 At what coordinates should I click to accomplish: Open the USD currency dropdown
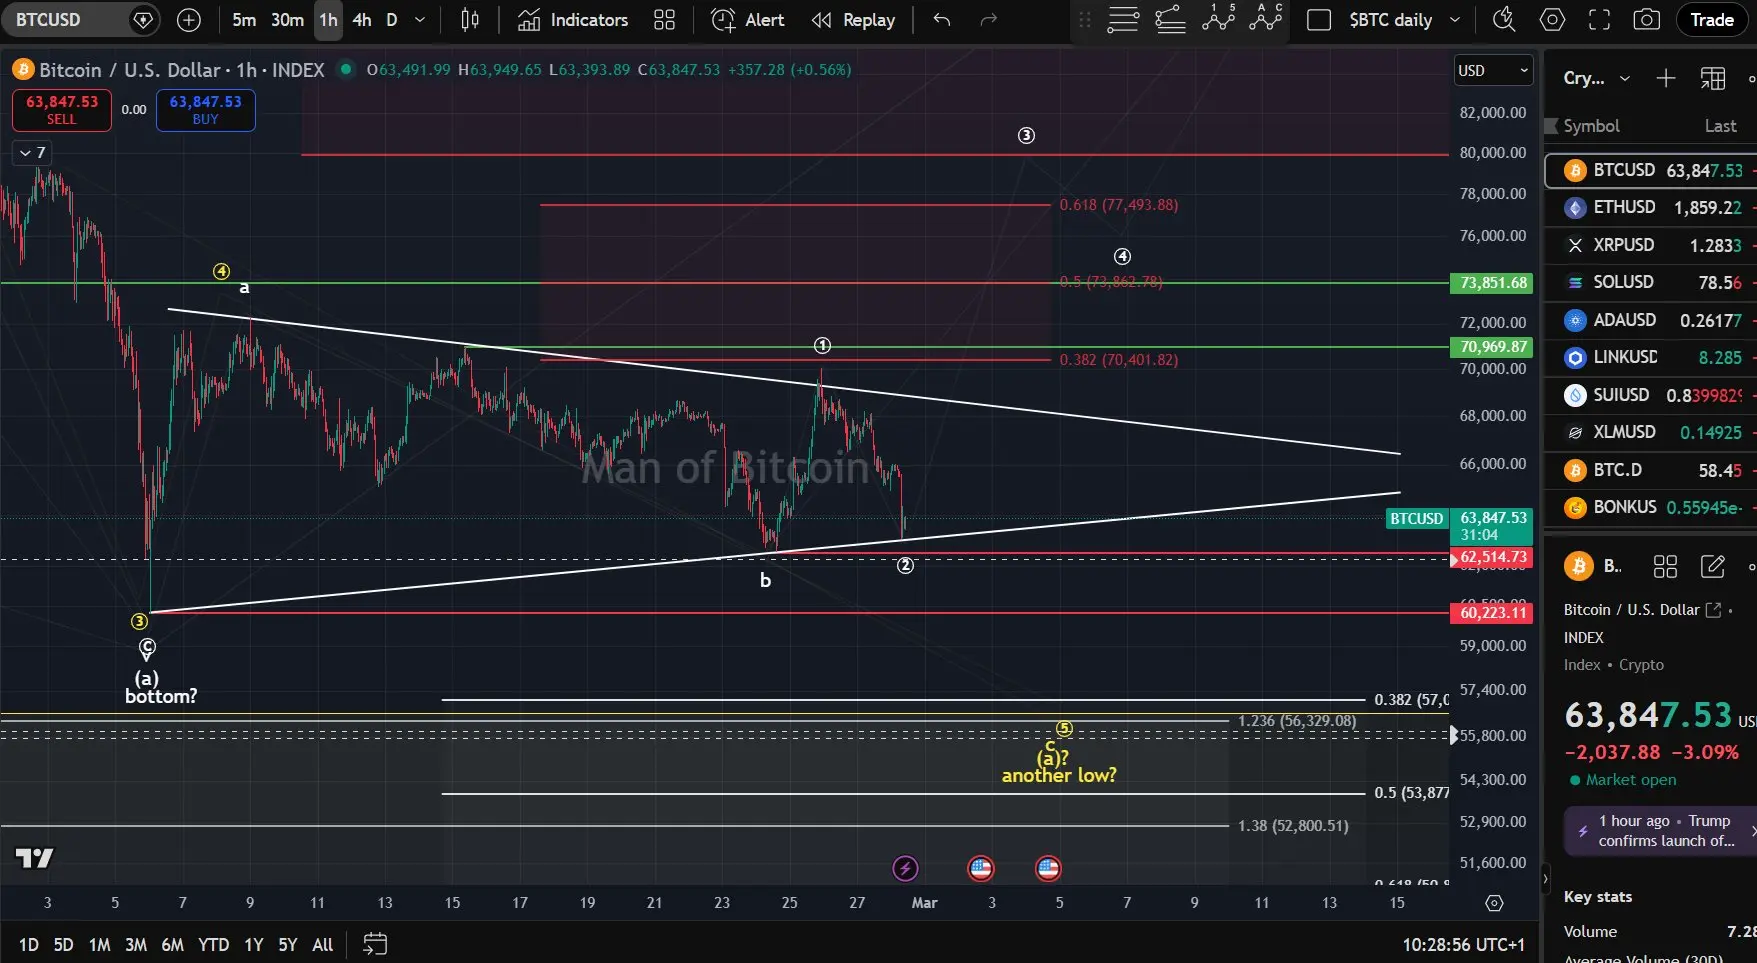1493,70
